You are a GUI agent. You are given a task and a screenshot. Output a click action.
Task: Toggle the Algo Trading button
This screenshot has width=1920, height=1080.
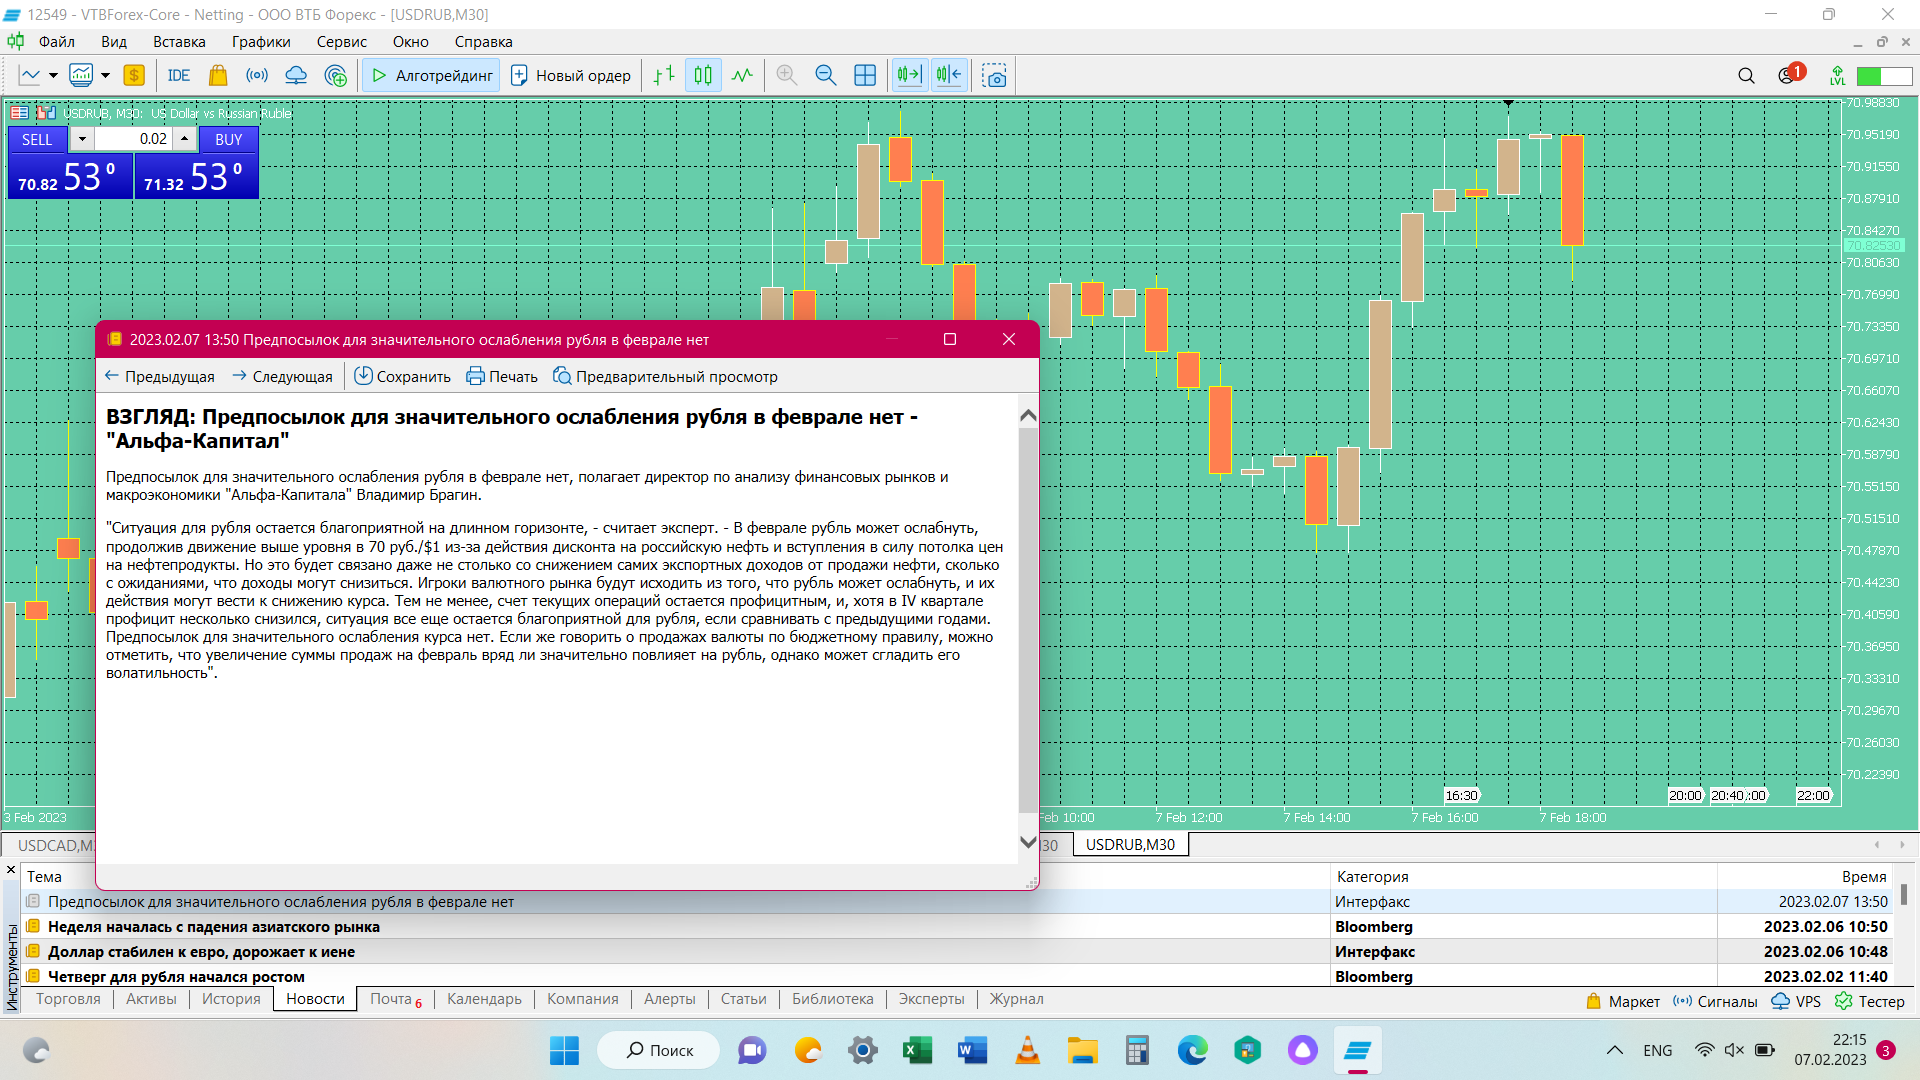432,75
